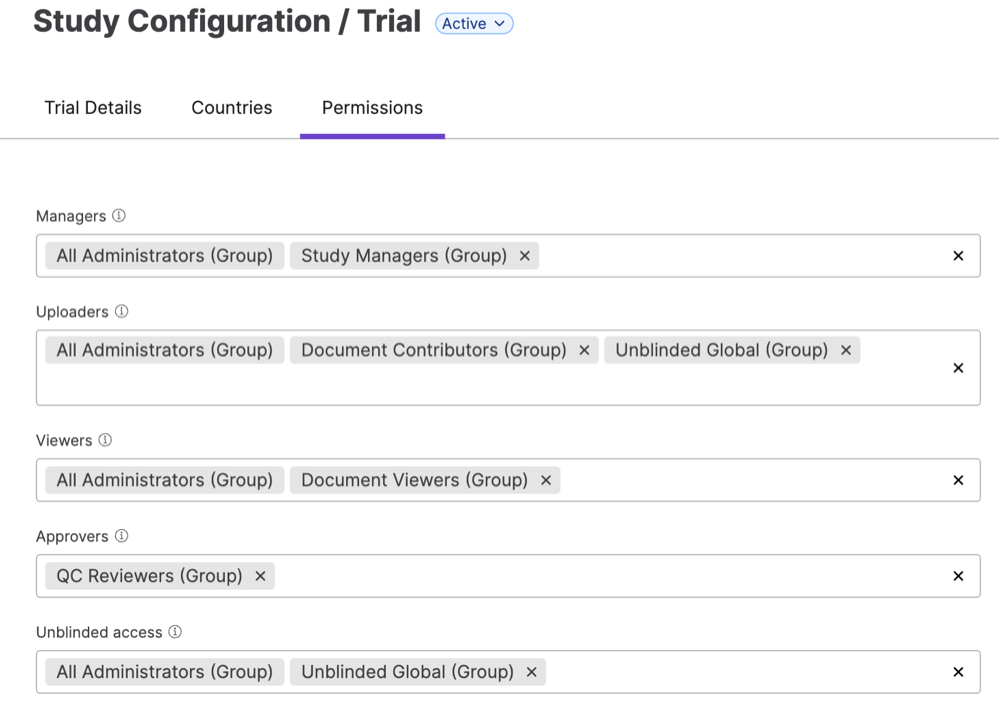Click the Unblinded access info icon

tap(175, 632)
